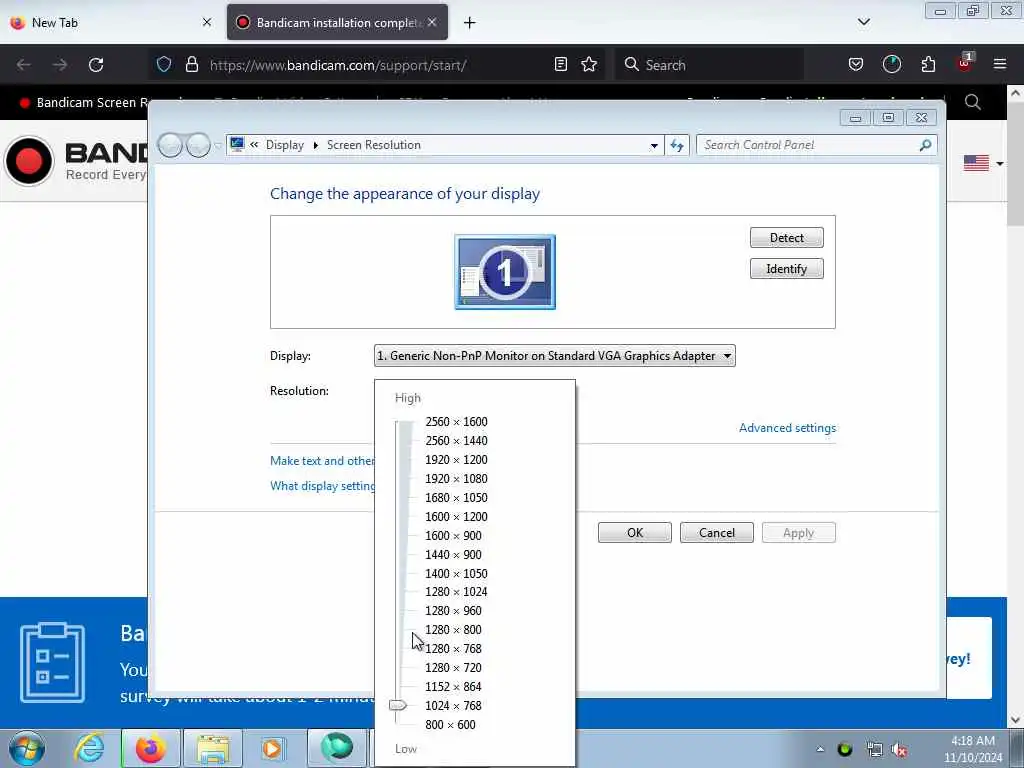1024x768 pixels.
Task: Open the Display monitor dropdown
Action: pyautogui.click(x=554, y=356)
